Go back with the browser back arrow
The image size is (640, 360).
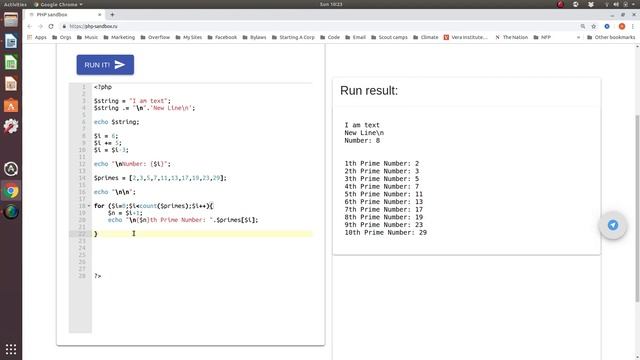[29, 26]
